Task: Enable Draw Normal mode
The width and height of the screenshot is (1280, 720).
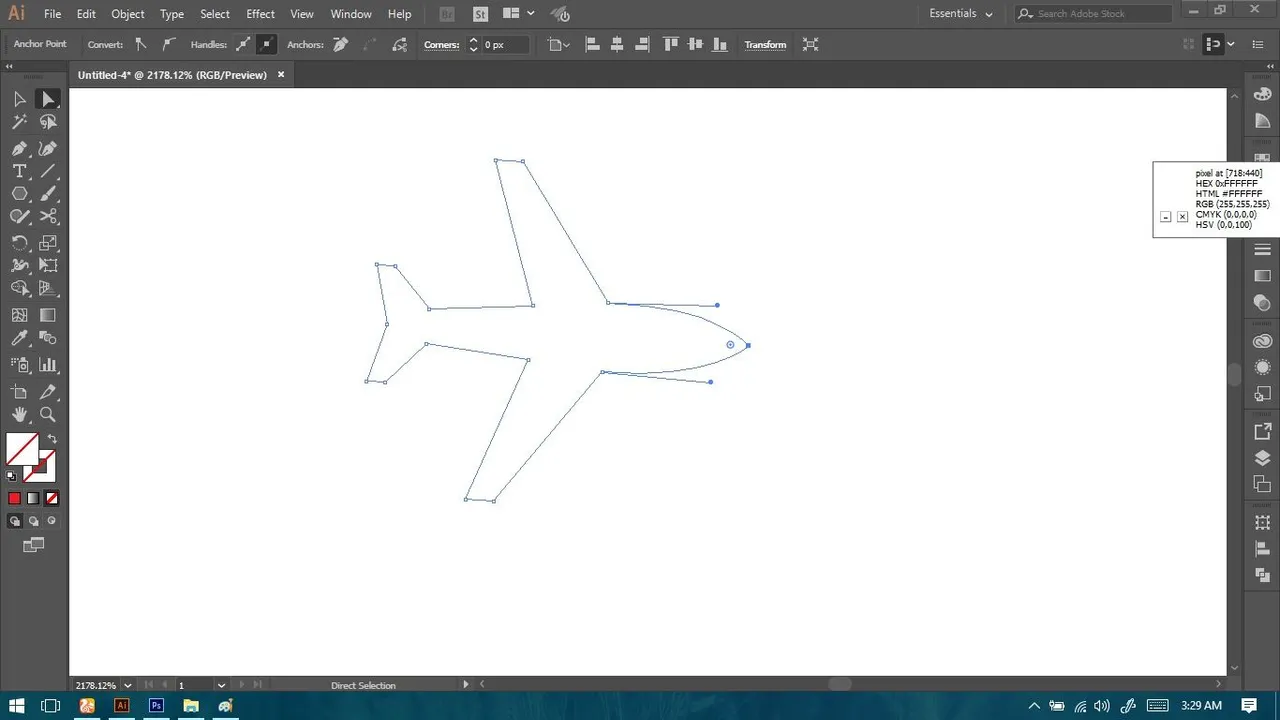Action: (15, 521)
